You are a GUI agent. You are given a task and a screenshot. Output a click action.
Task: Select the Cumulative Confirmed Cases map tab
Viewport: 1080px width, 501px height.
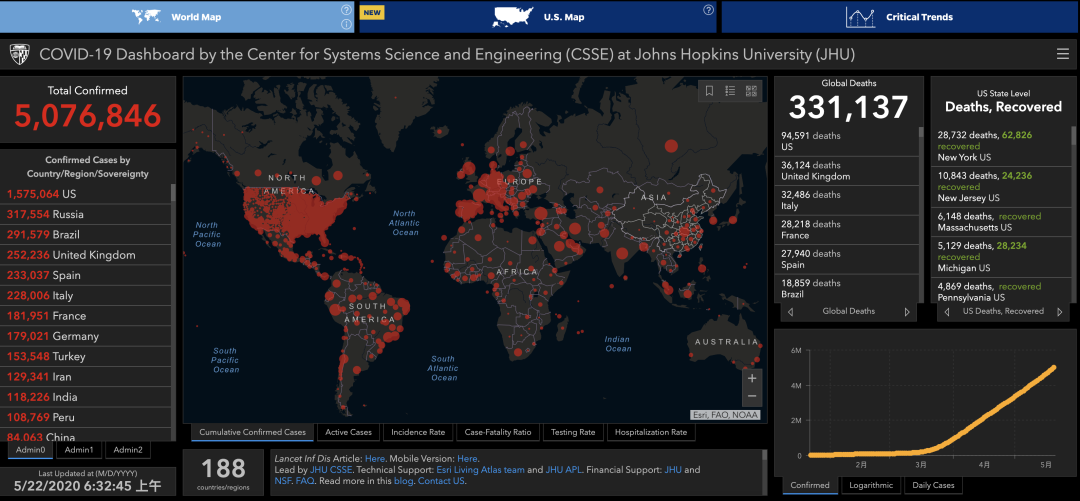click(x=252, y=432)
